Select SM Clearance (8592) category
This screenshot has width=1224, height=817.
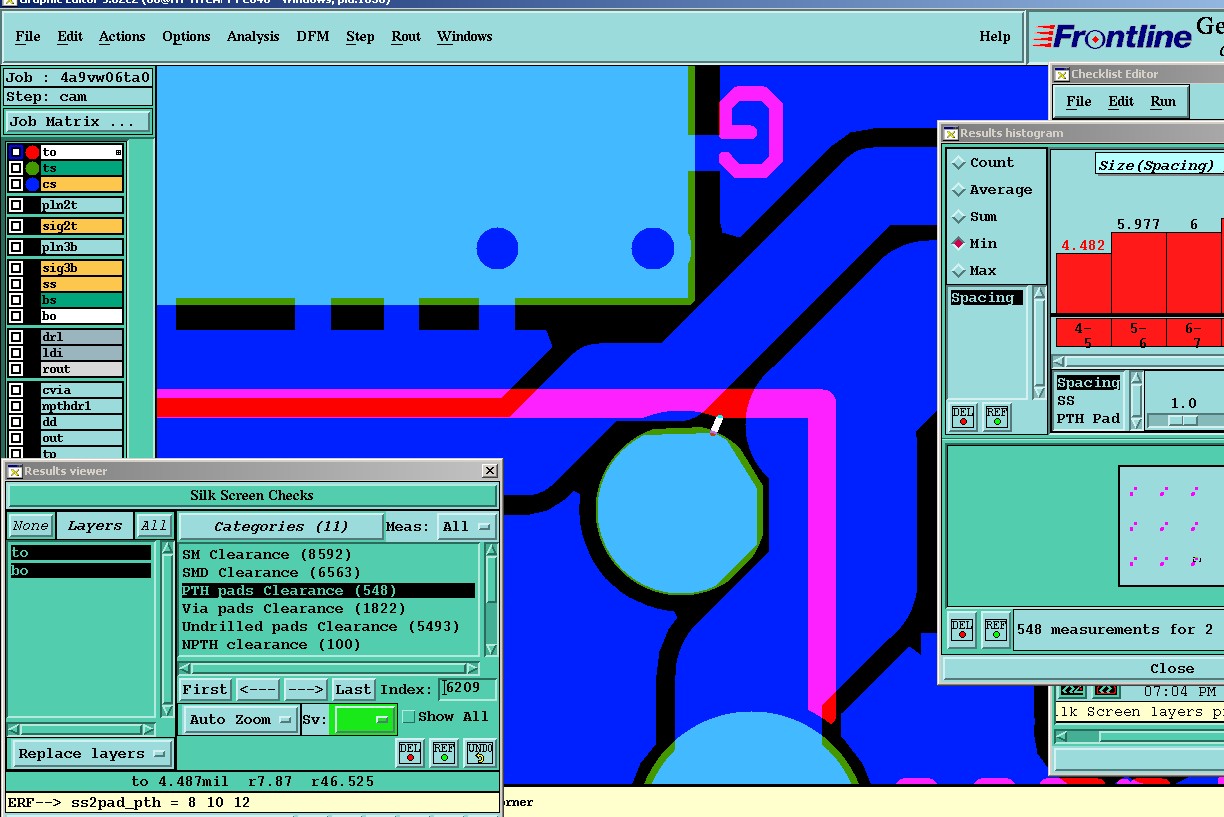click(328, 555)
